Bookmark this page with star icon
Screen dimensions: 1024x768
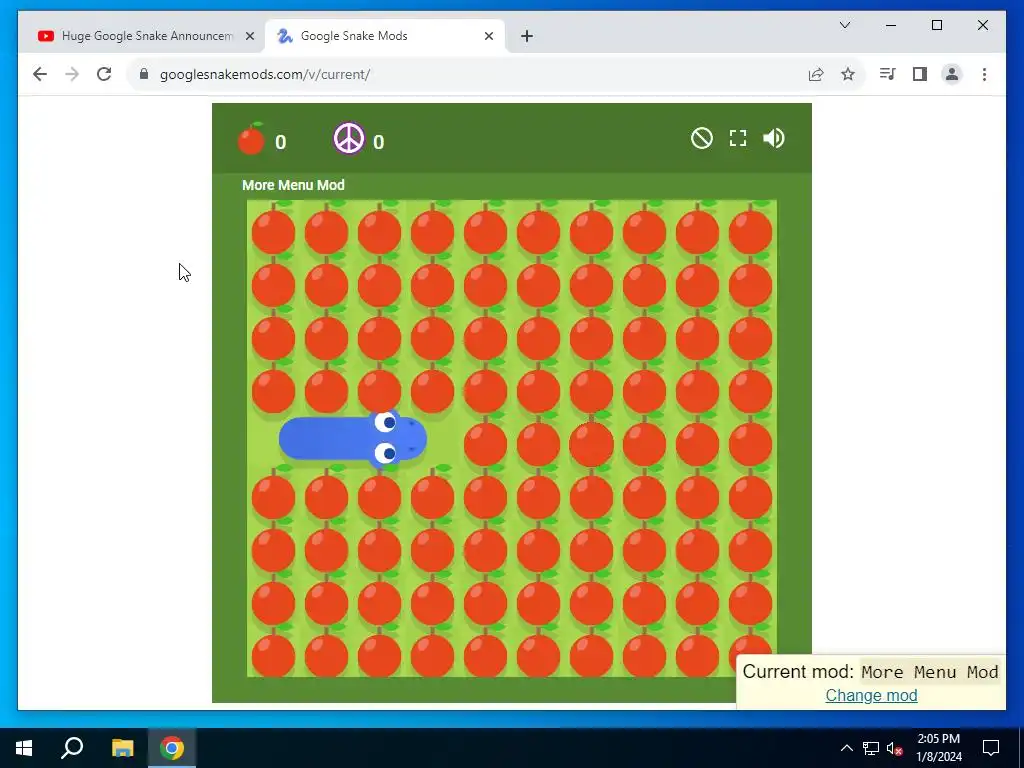coord(848,74)
